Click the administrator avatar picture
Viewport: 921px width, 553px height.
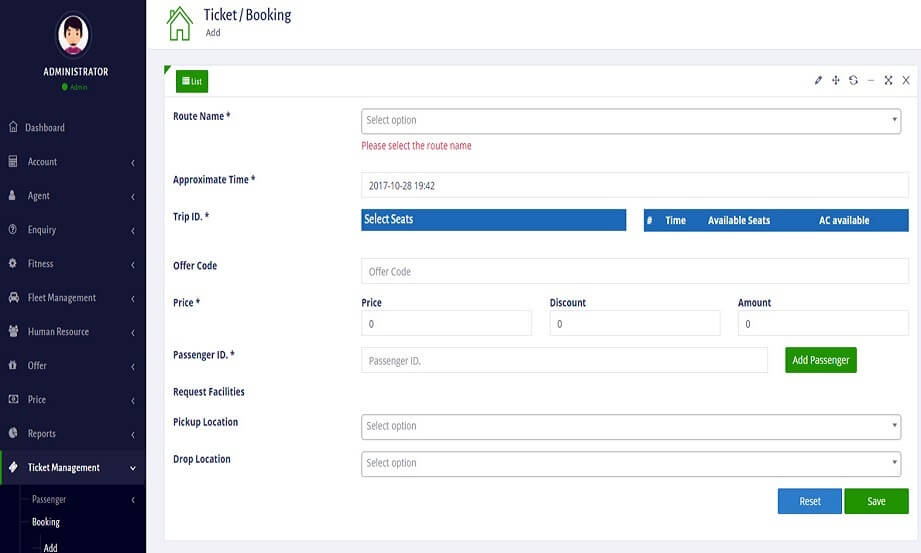[x=74, y=35]
